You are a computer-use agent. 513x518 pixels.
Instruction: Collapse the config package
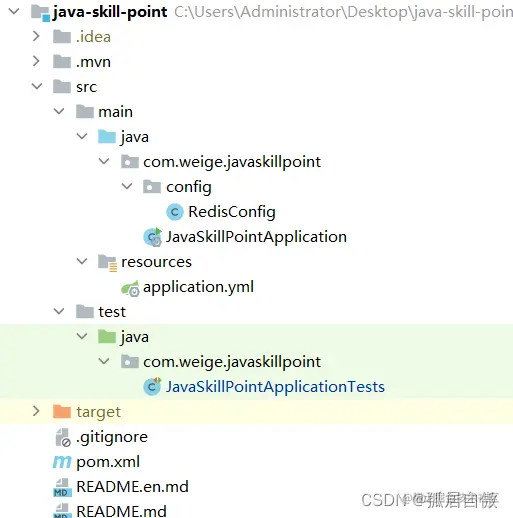pos(127,186)
